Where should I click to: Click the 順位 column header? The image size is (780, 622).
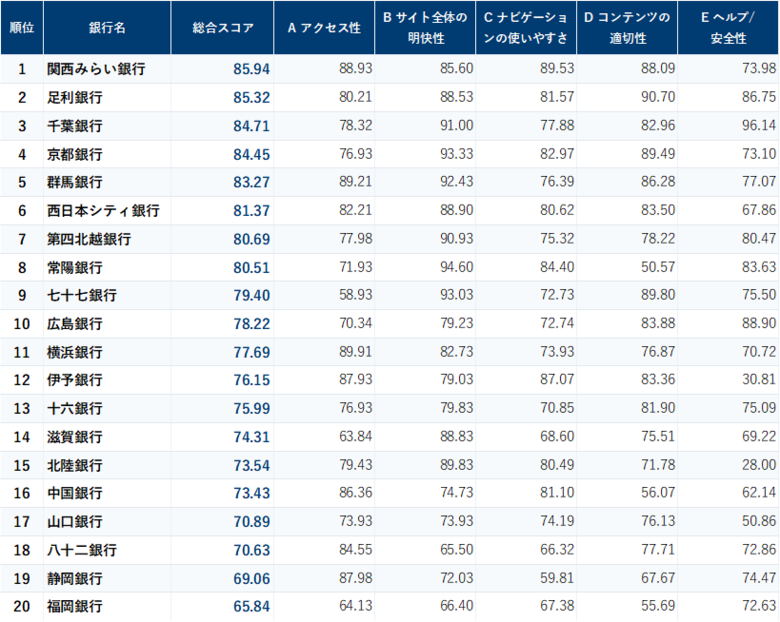[x=22, y=27]
